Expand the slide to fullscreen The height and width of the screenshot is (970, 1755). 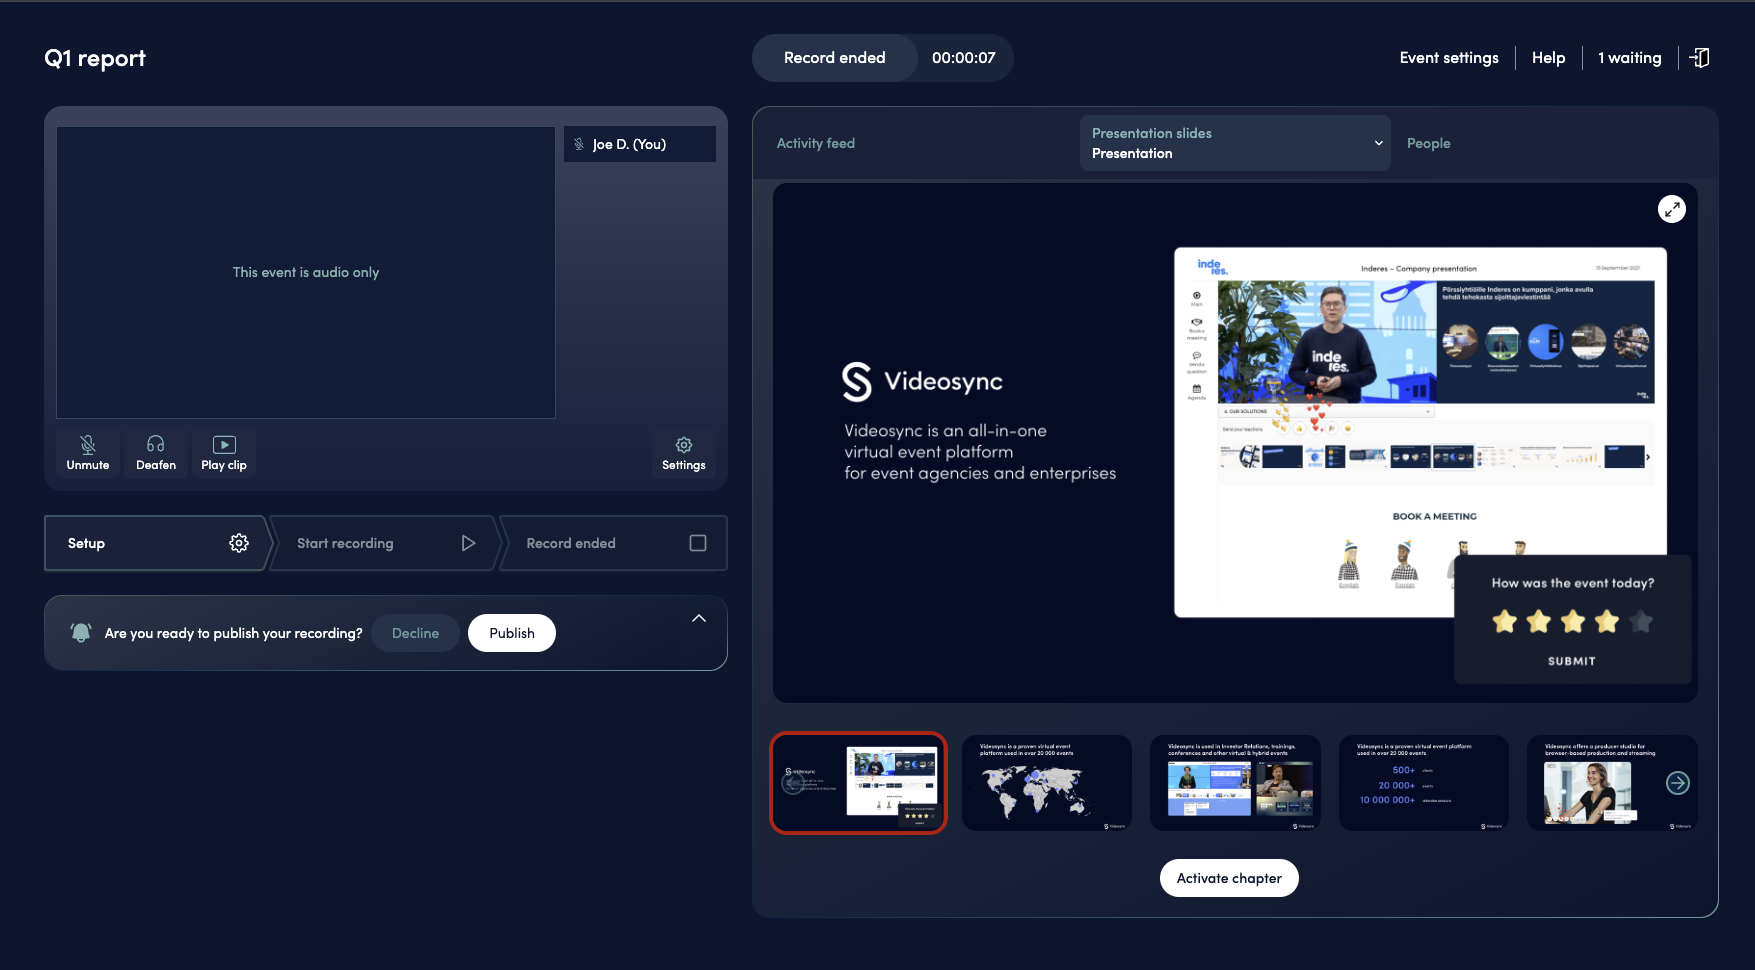point(1672,209)
